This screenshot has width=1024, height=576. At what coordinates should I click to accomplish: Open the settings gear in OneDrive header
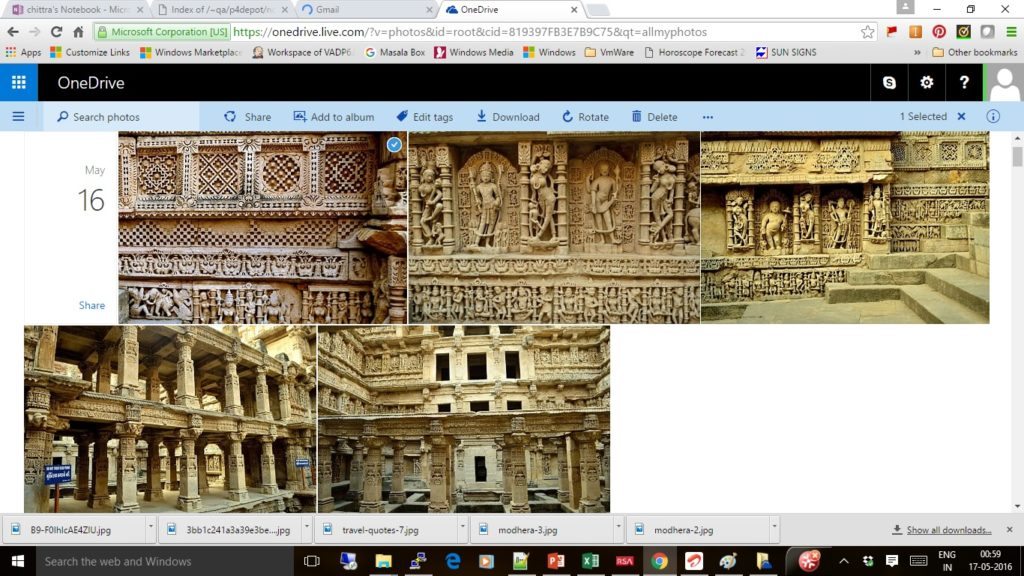point(927,83)
